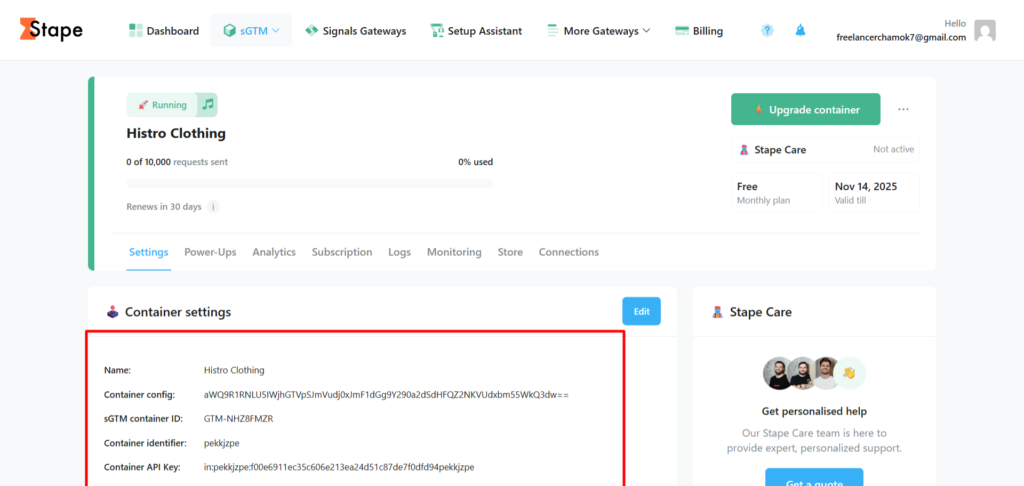The width and height of the screenshot is (1024, 486).
Task: Switch to the Power-Ups tab
Action: coord(210,252)
